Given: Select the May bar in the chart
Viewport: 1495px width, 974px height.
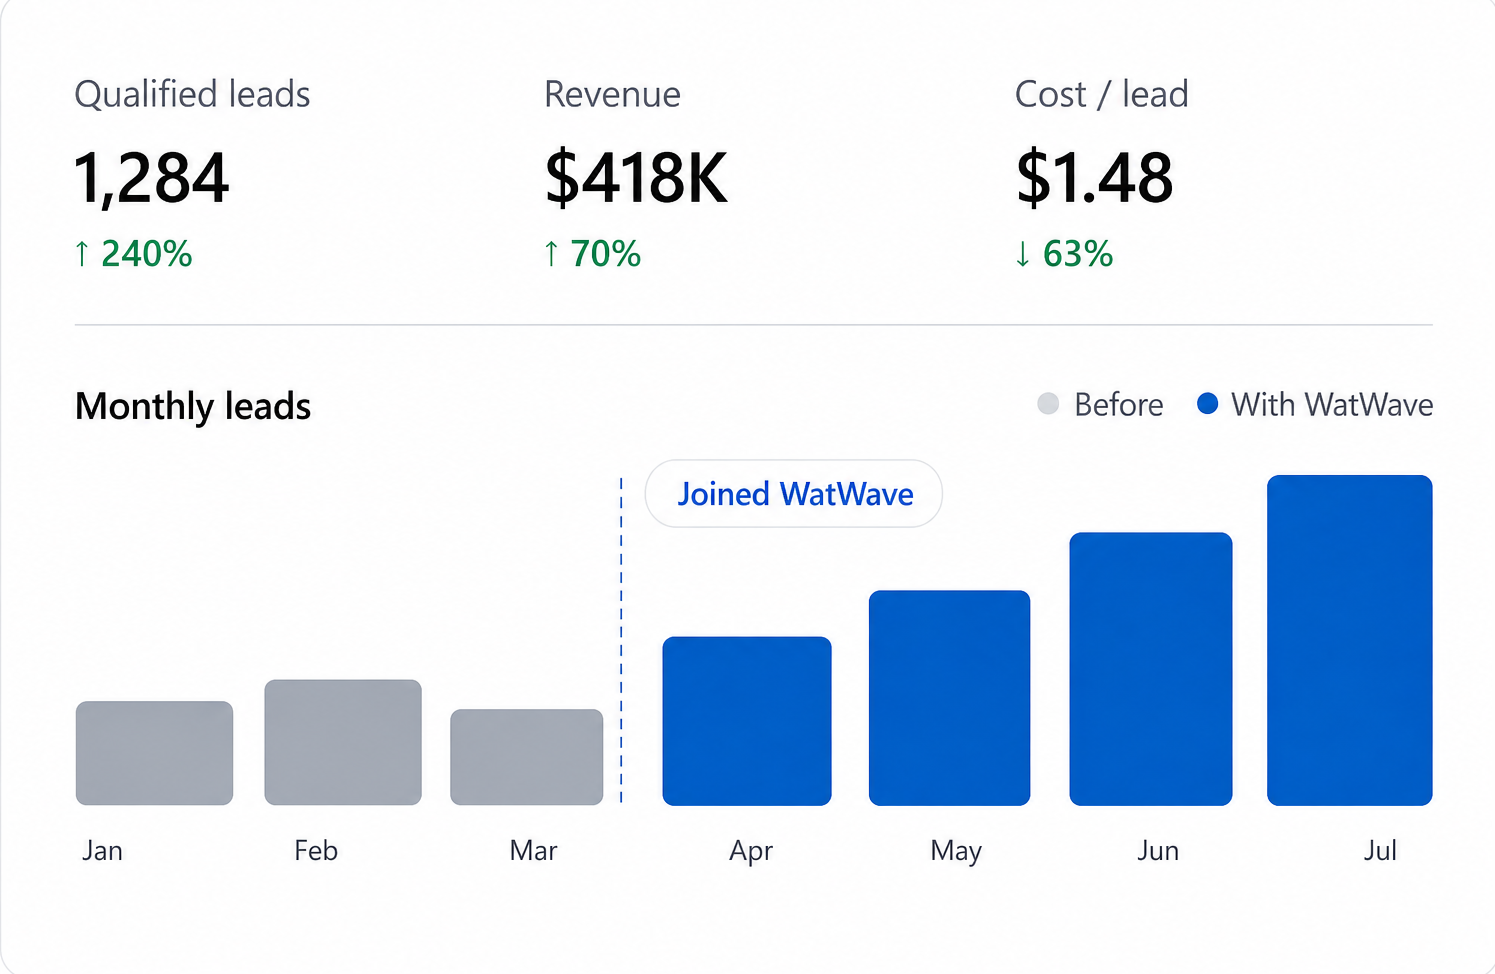Looking at the screenshot, I should [x=950, y=698].
